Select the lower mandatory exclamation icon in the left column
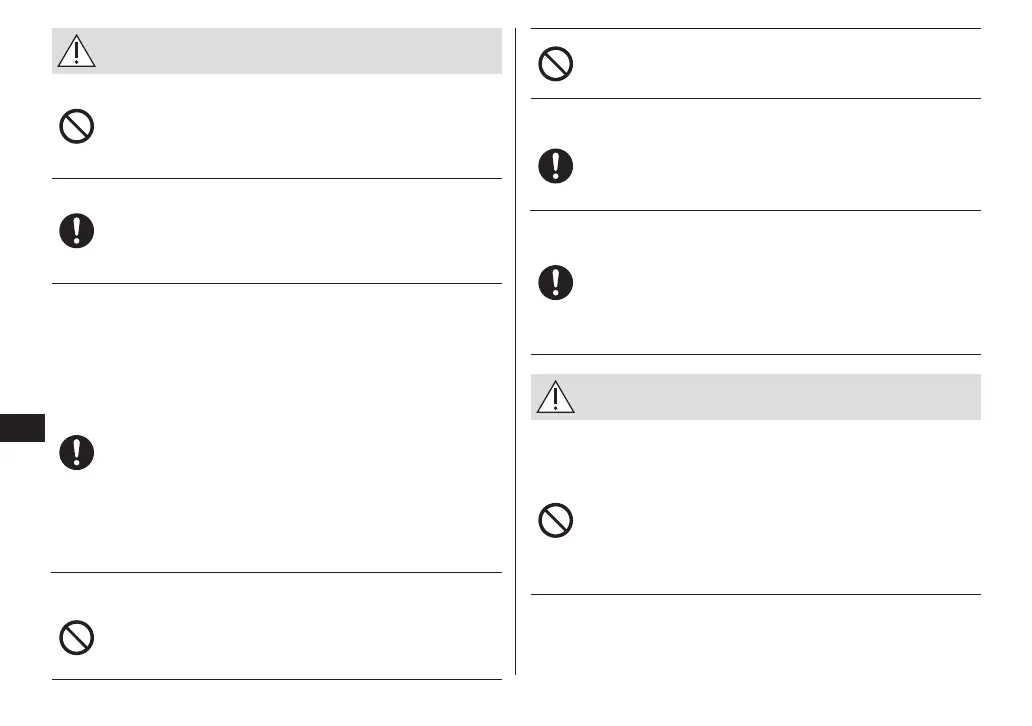Image resolution: width=1032 pixels, height=726 pixels. [77, 452]
